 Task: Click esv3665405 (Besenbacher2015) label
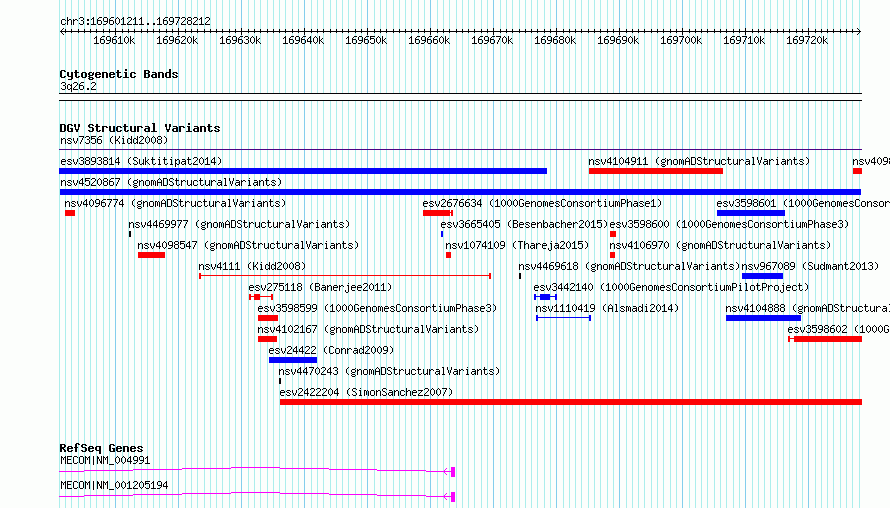pyautogui.click(x=524, y=224)
